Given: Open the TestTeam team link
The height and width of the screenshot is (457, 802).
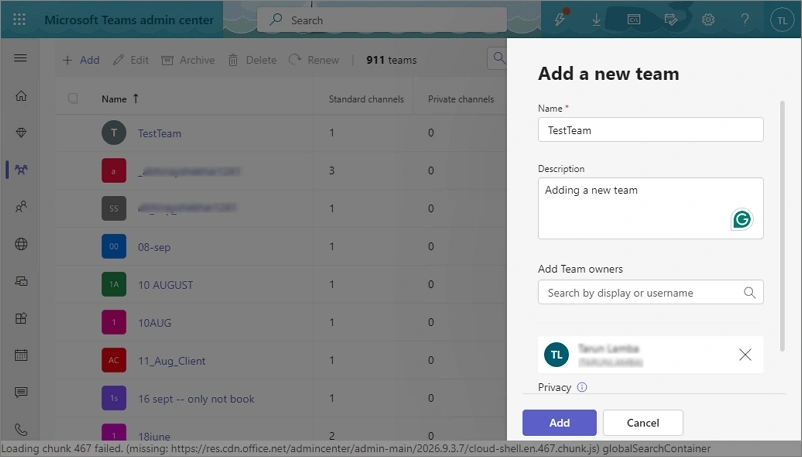Looking at the screenshot, I should coord(160,133).
